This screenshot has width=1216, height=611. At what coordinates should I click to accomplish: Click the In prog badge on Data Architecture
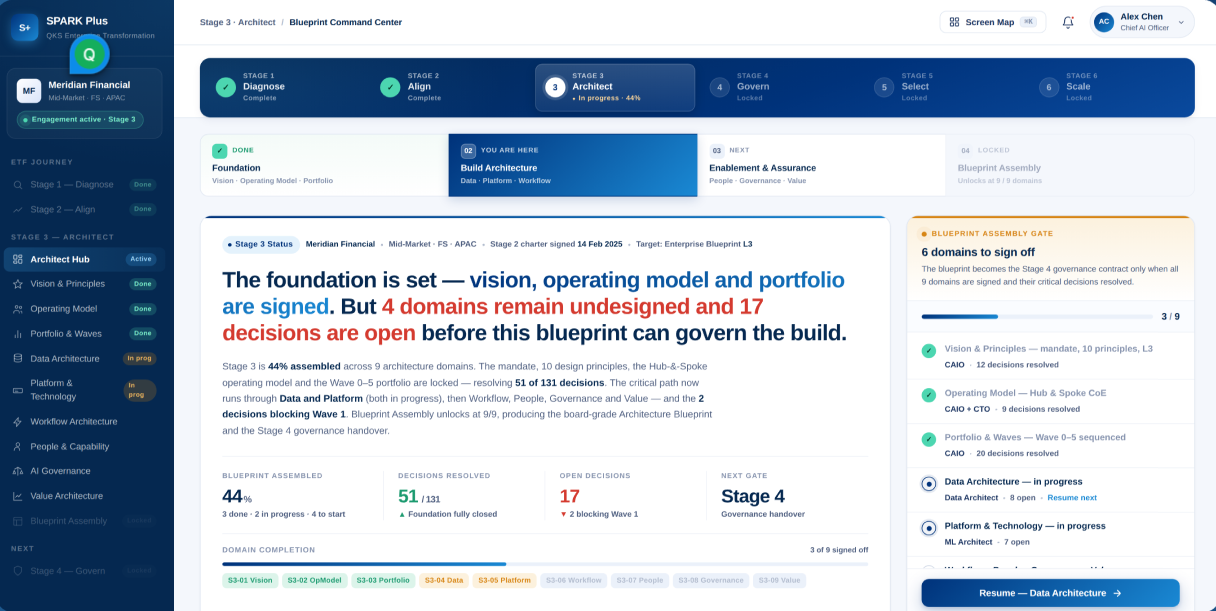pyautogui.click(x=139, y=358)
